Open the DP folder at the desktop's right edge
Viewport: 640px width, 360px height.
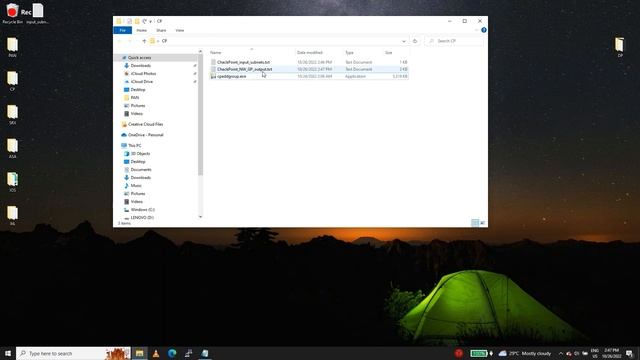(620, 47)
